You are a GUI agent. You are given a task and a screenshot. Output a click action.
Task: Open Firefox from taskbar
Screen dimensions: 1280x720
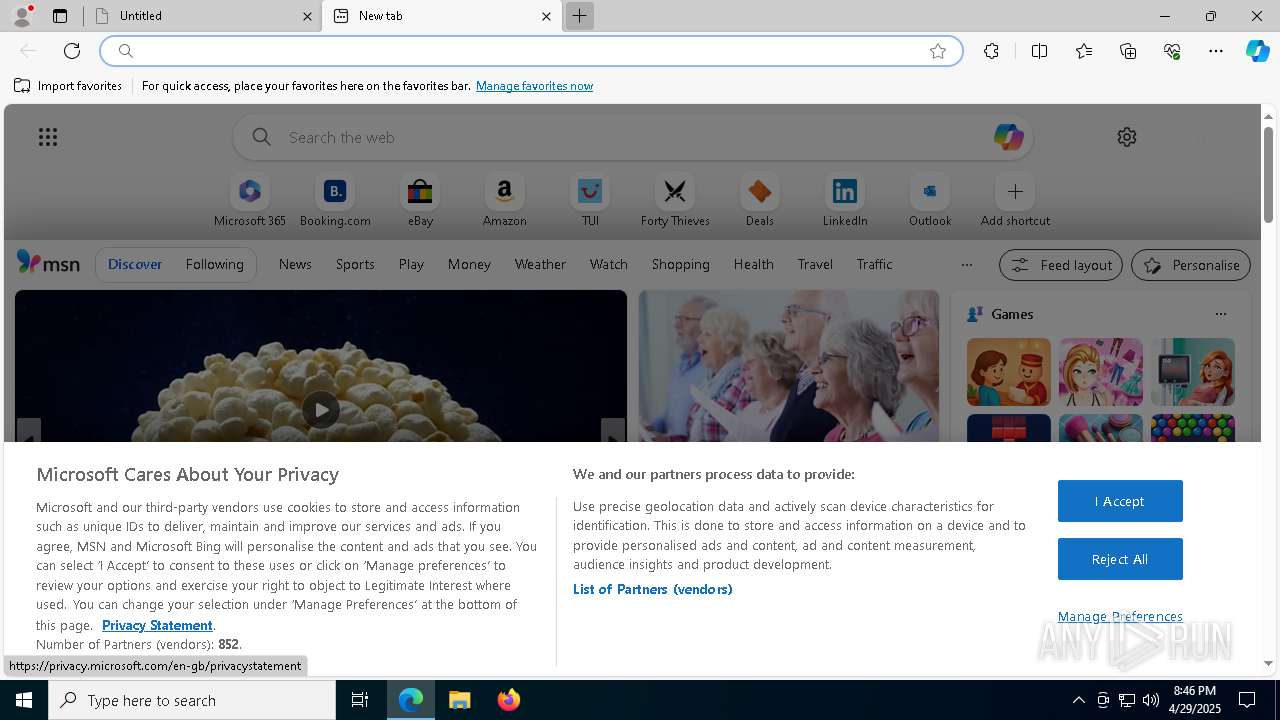pos(508,700)
